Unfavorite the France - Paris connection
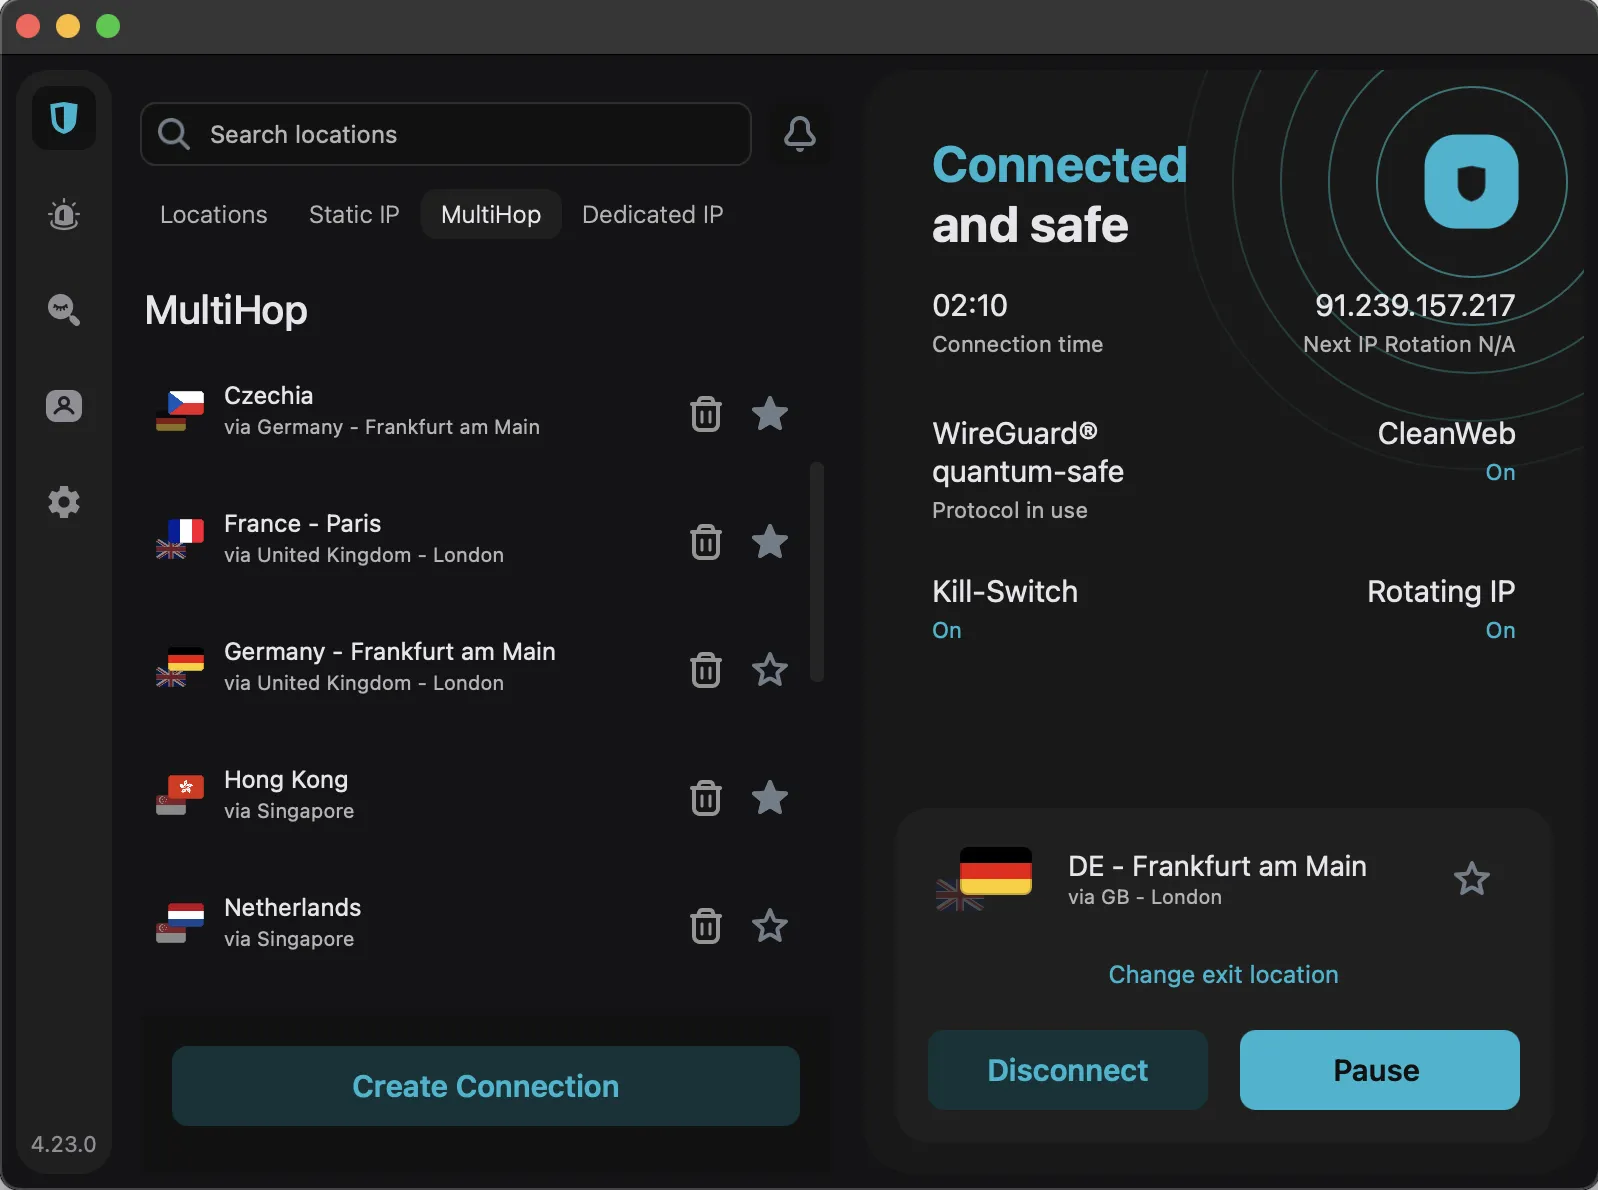 click(x=769, y=542)
